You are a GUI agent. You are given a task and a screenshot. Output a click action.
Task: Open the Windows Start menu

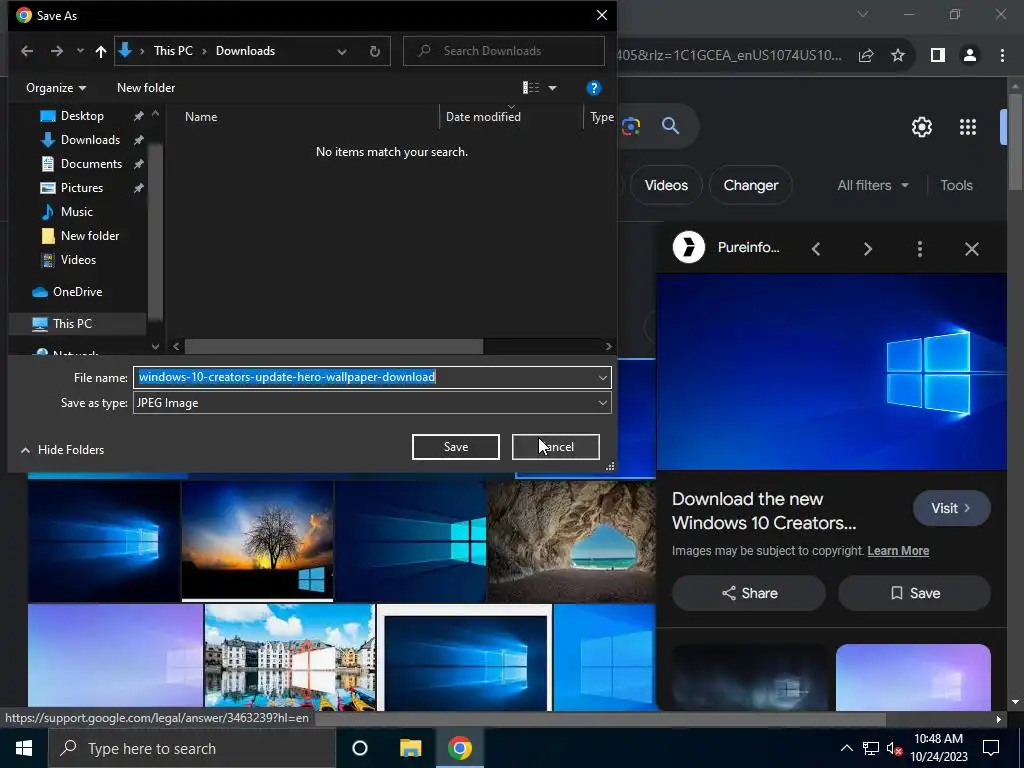click(x=24, y=748)
